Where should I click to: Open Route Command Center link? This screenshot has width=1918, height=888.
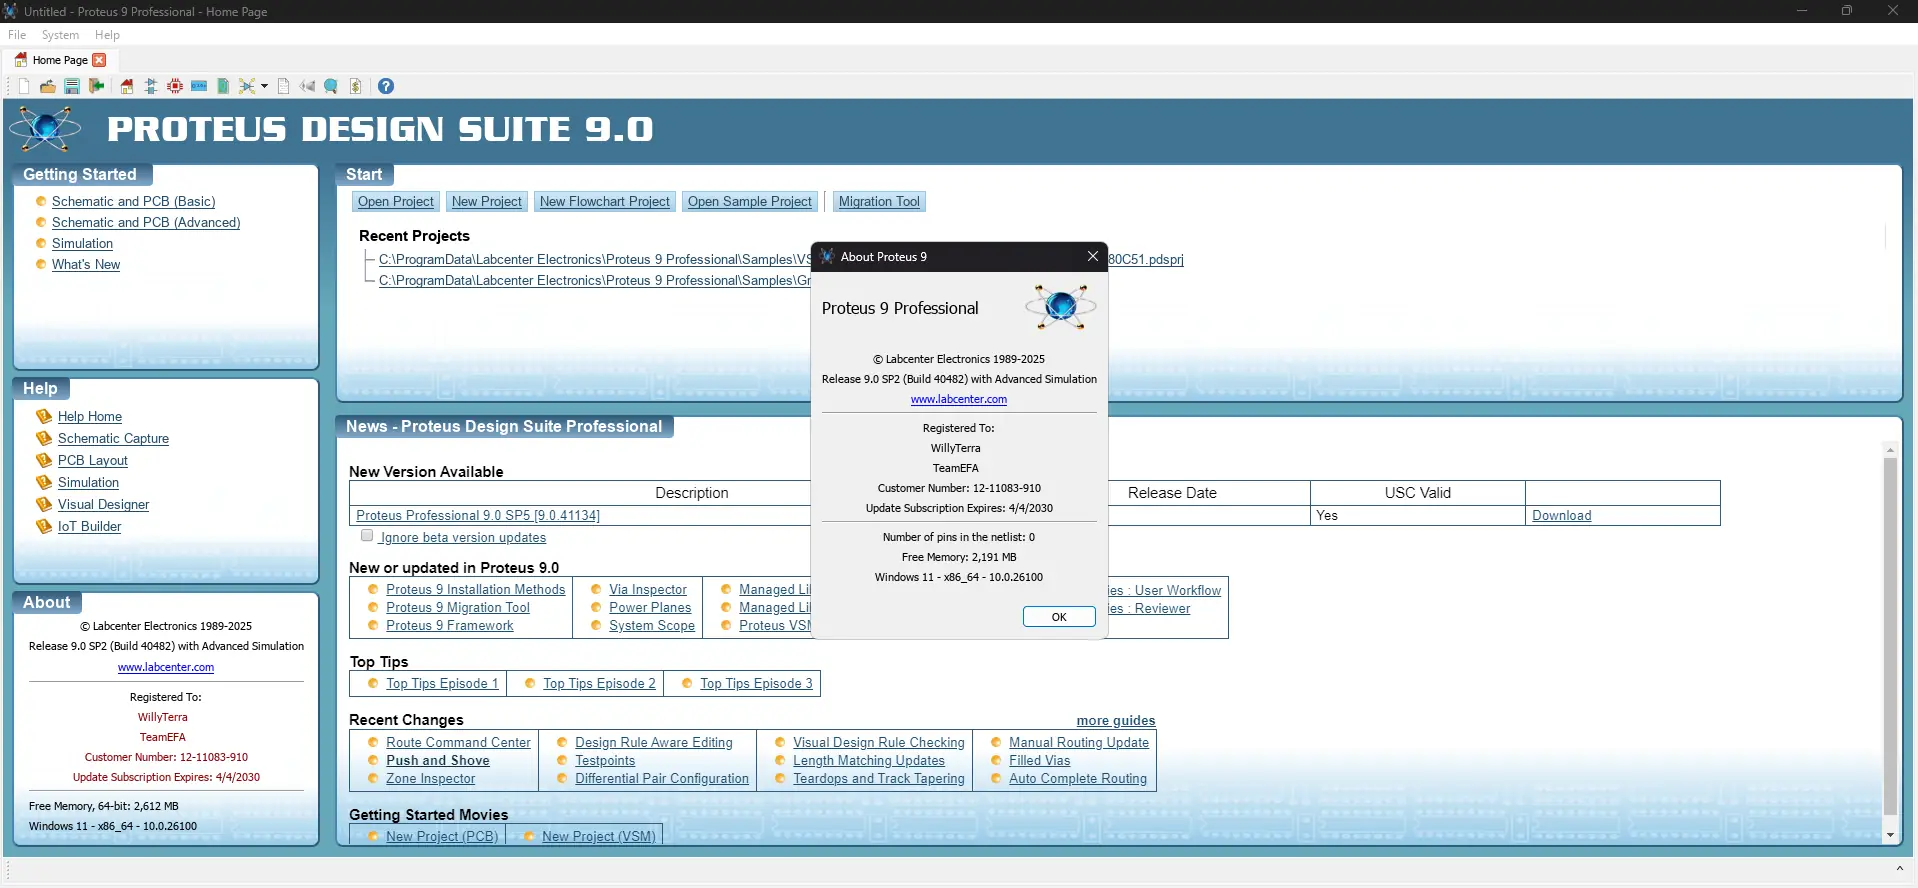(x=459, y=743)
